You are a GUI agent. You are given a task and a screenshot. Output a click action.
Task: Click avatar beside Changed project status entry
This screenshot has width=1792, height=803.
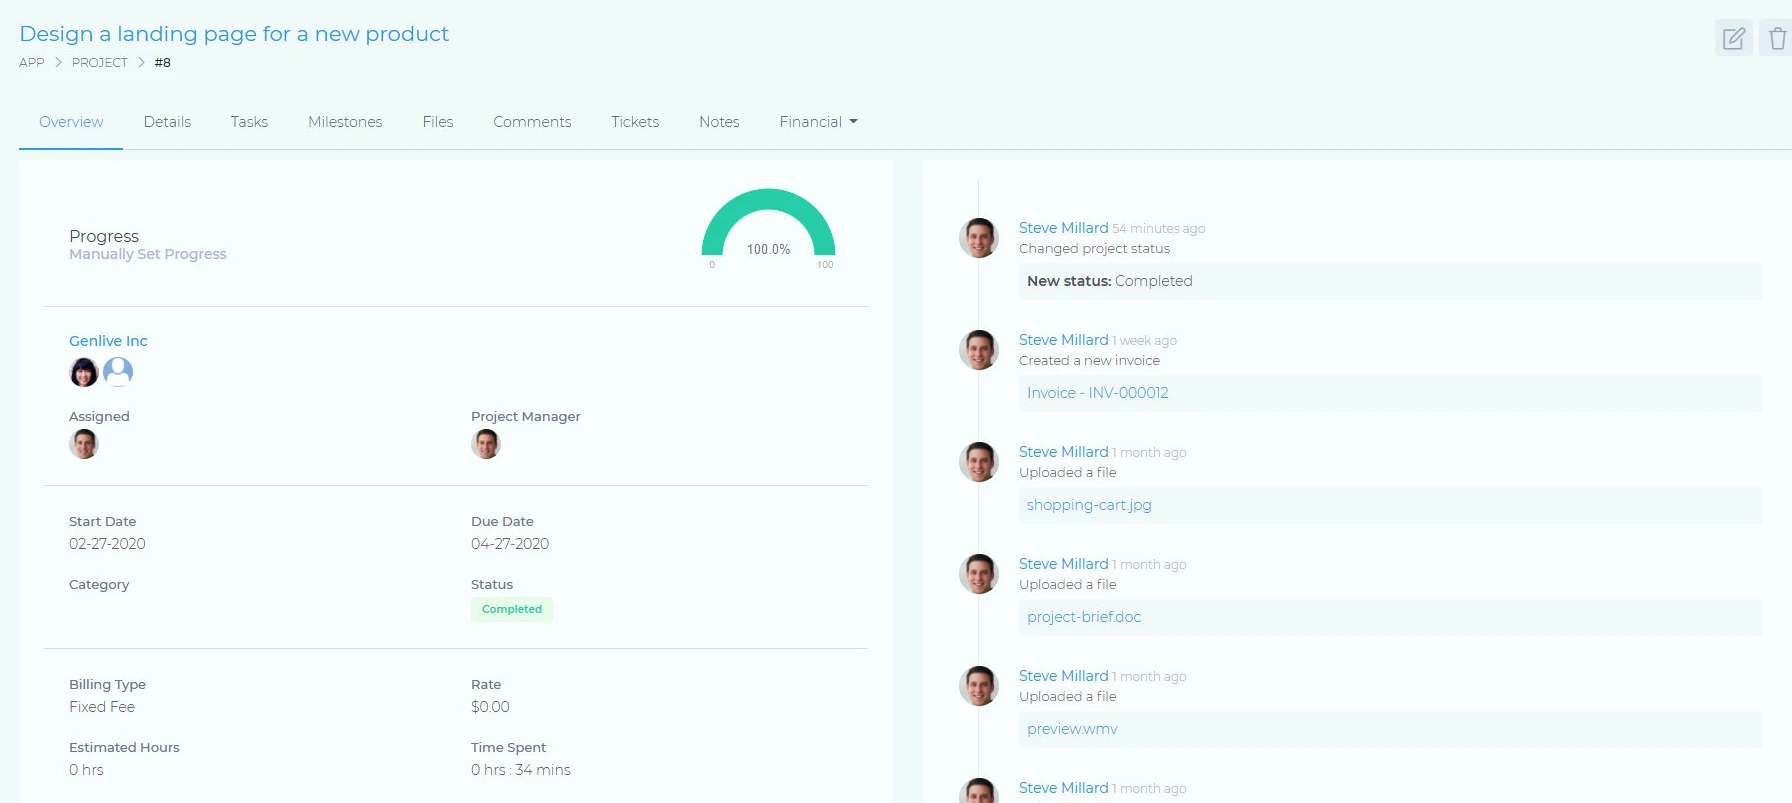978,238
